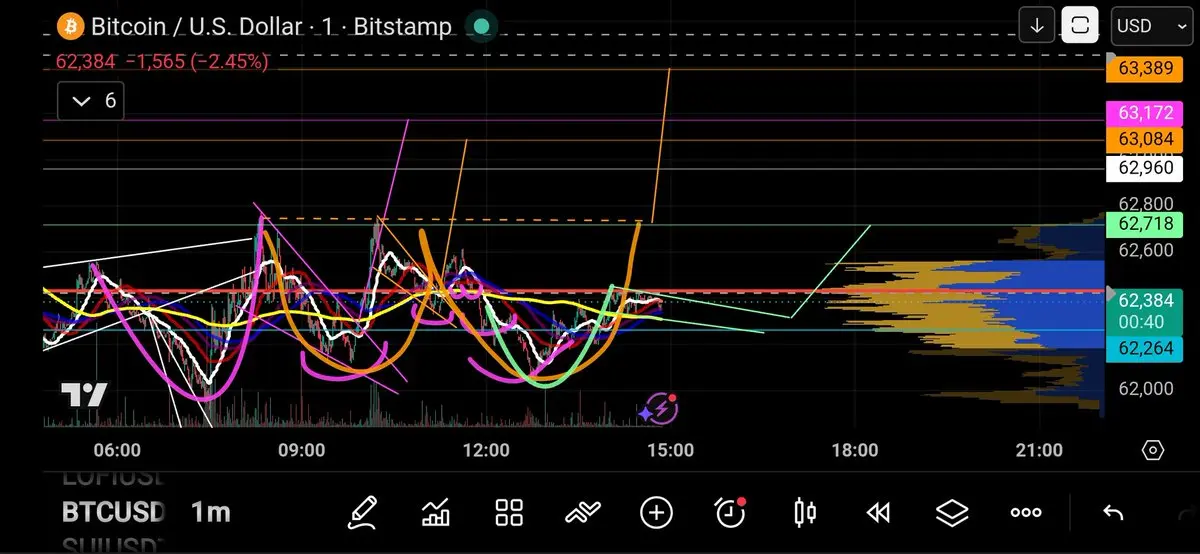Open the object tree layers icon
This screenshot has width=1200, height=554.
pos(952,513)
